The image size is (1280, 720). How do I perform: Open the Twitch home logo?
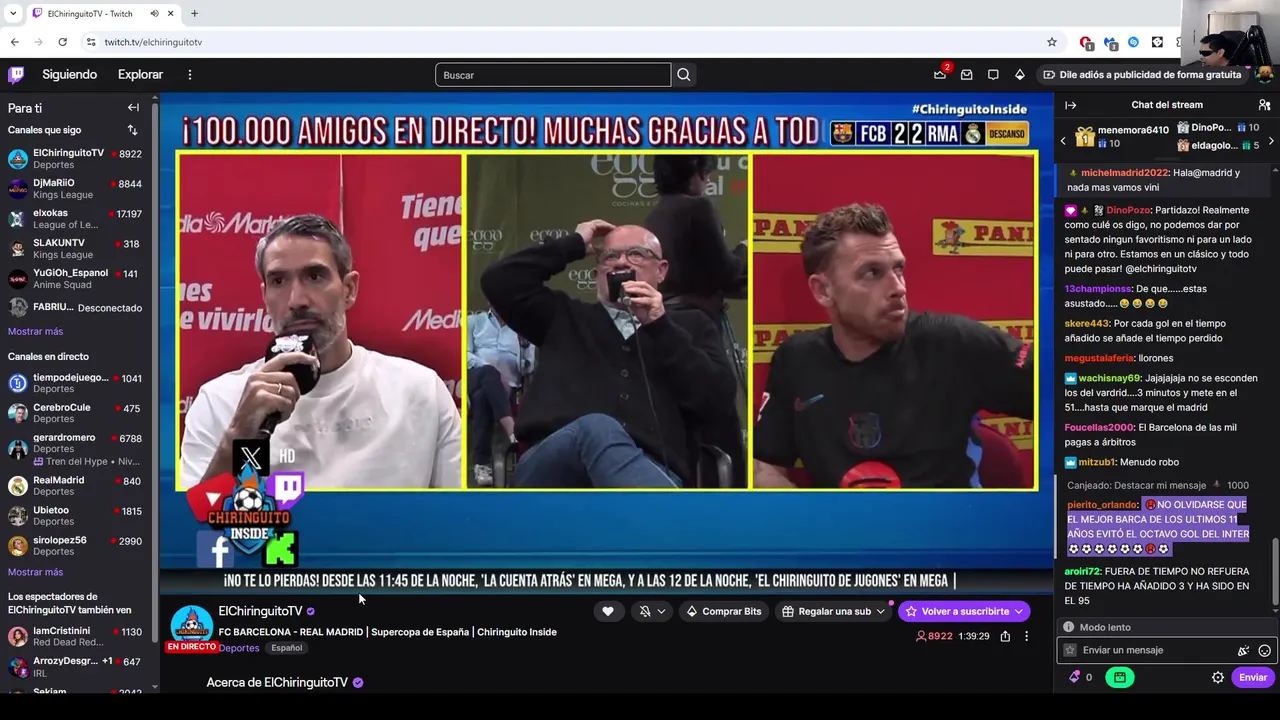pyautogui.click(x=16, y=75)
